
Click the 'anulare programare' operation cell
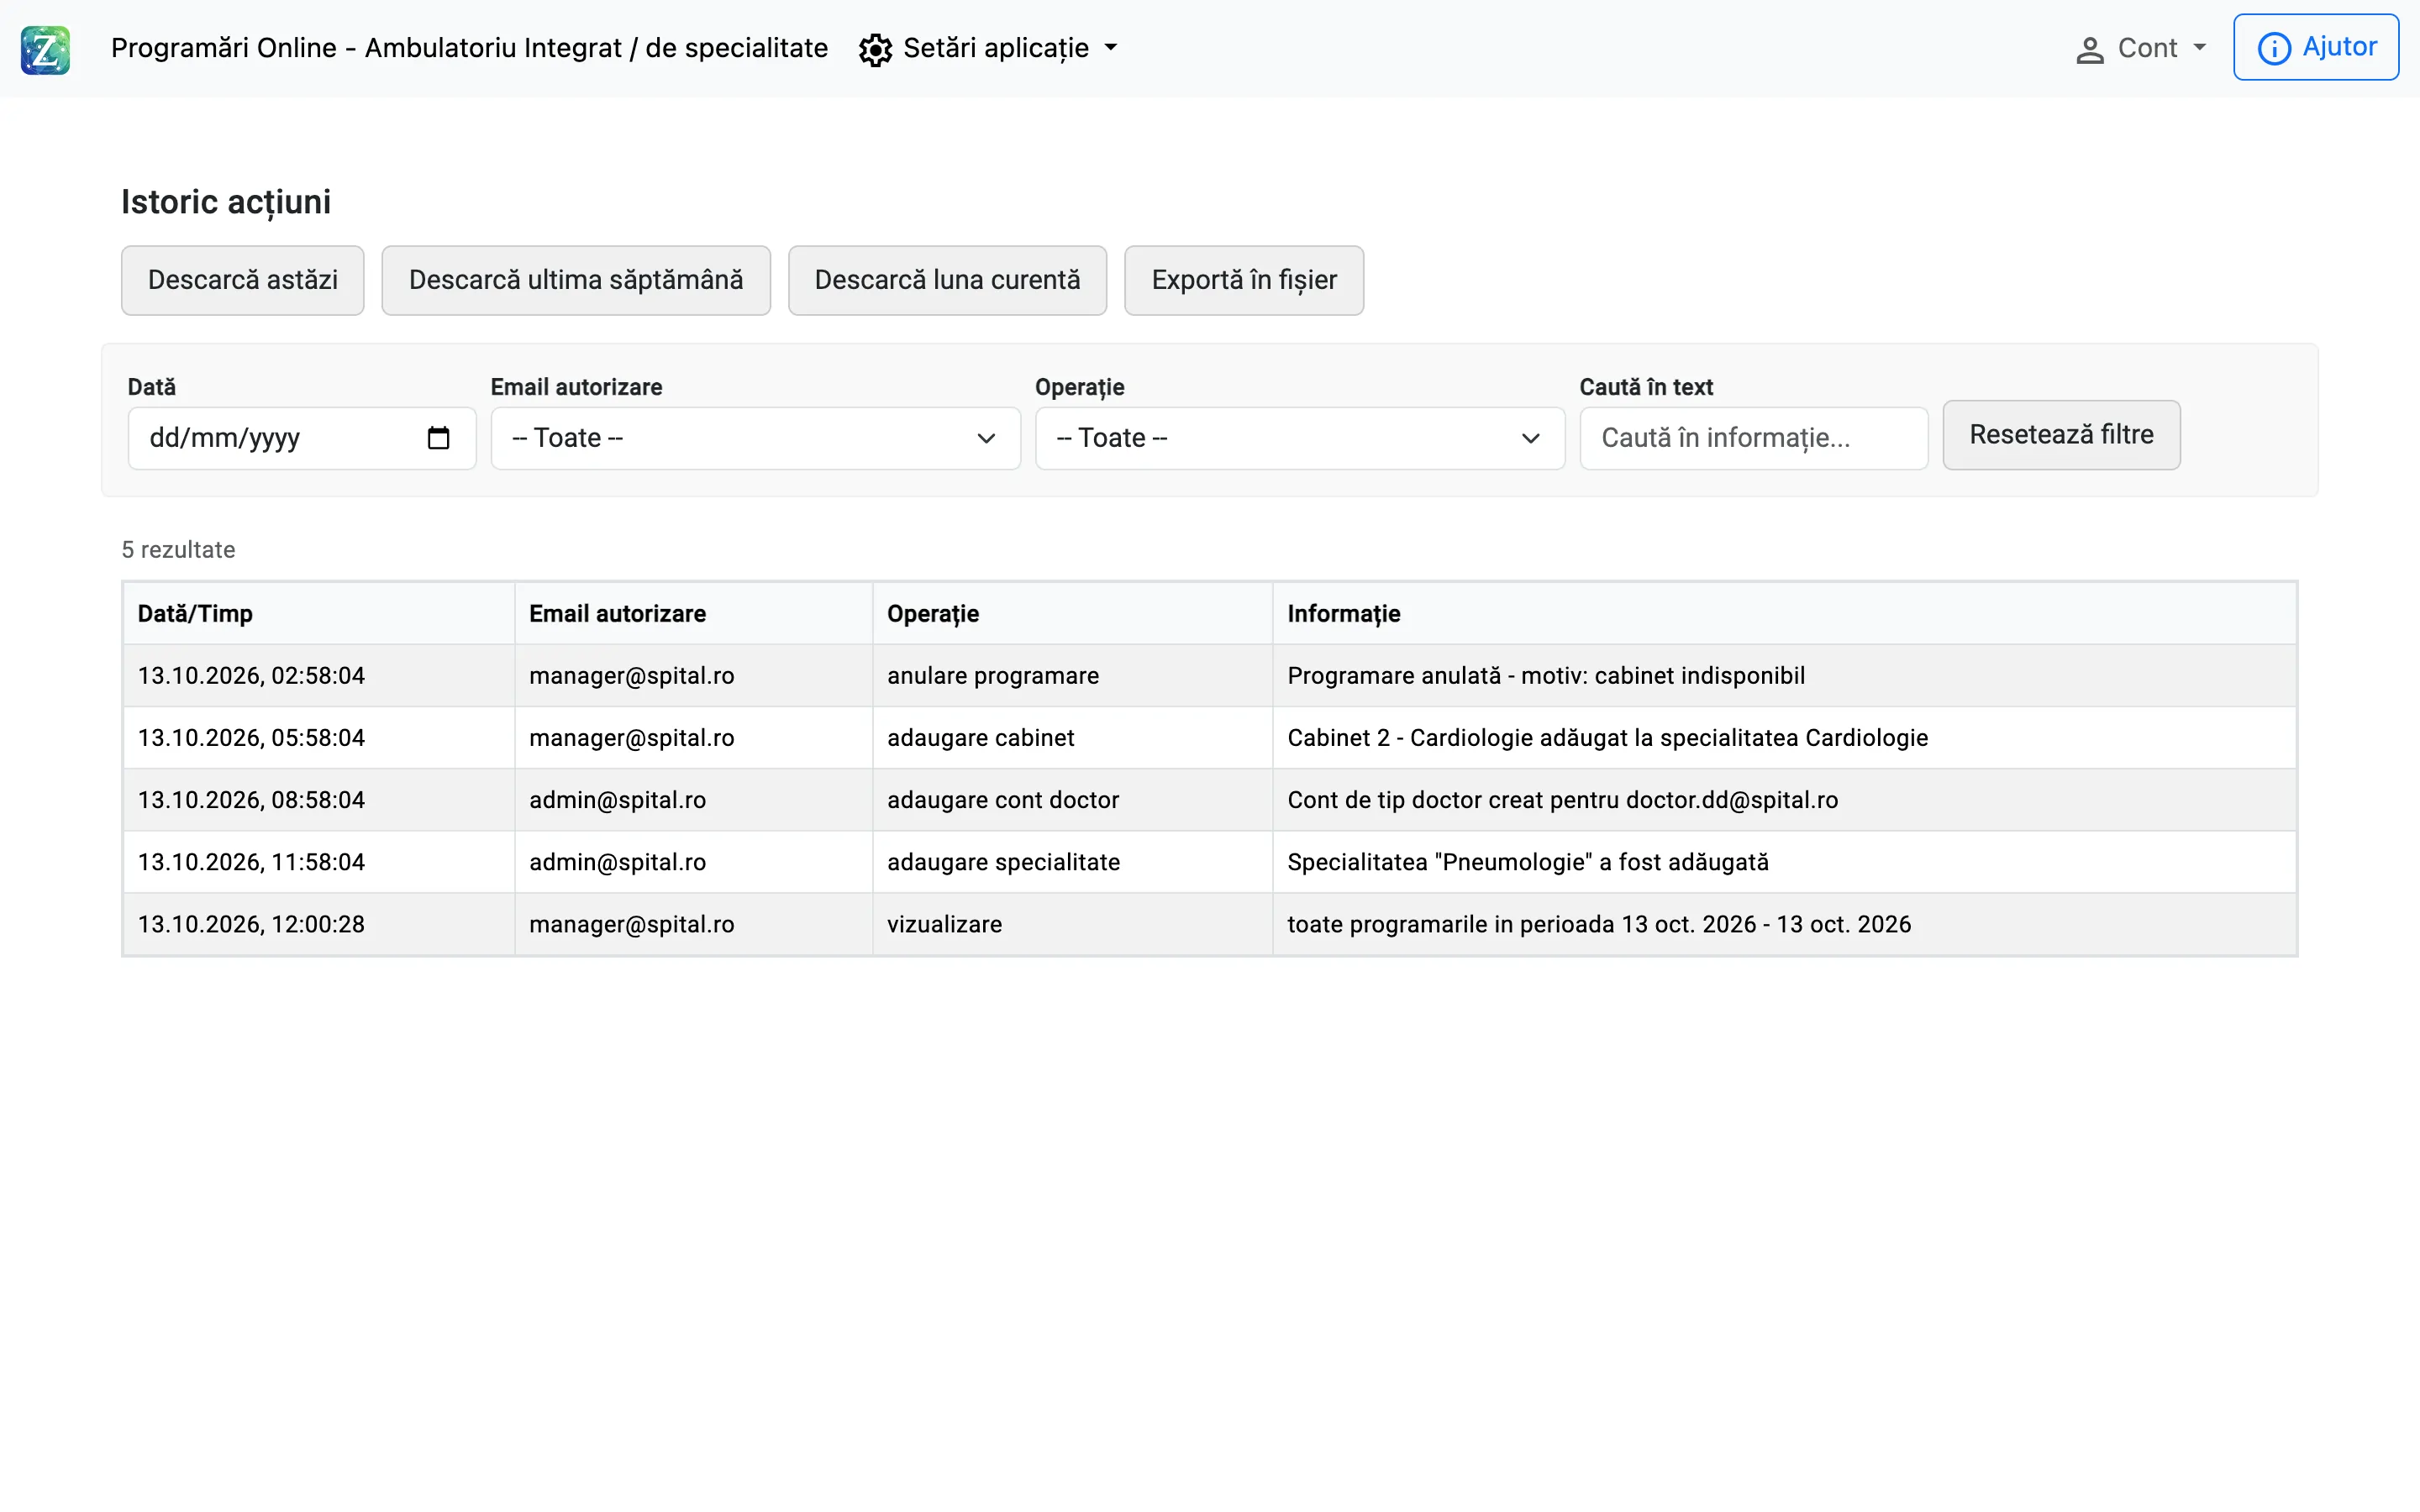[1073, 676]
